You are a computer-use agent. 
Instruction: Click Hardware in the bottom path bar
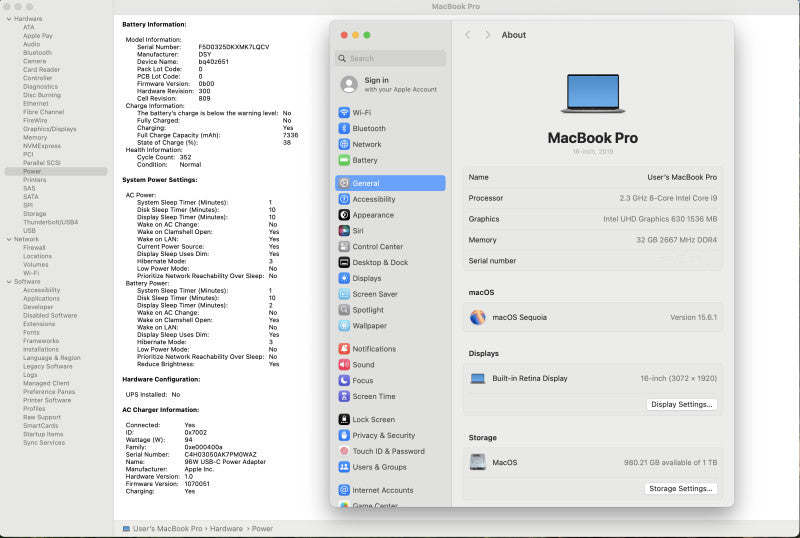click(227, 529)
